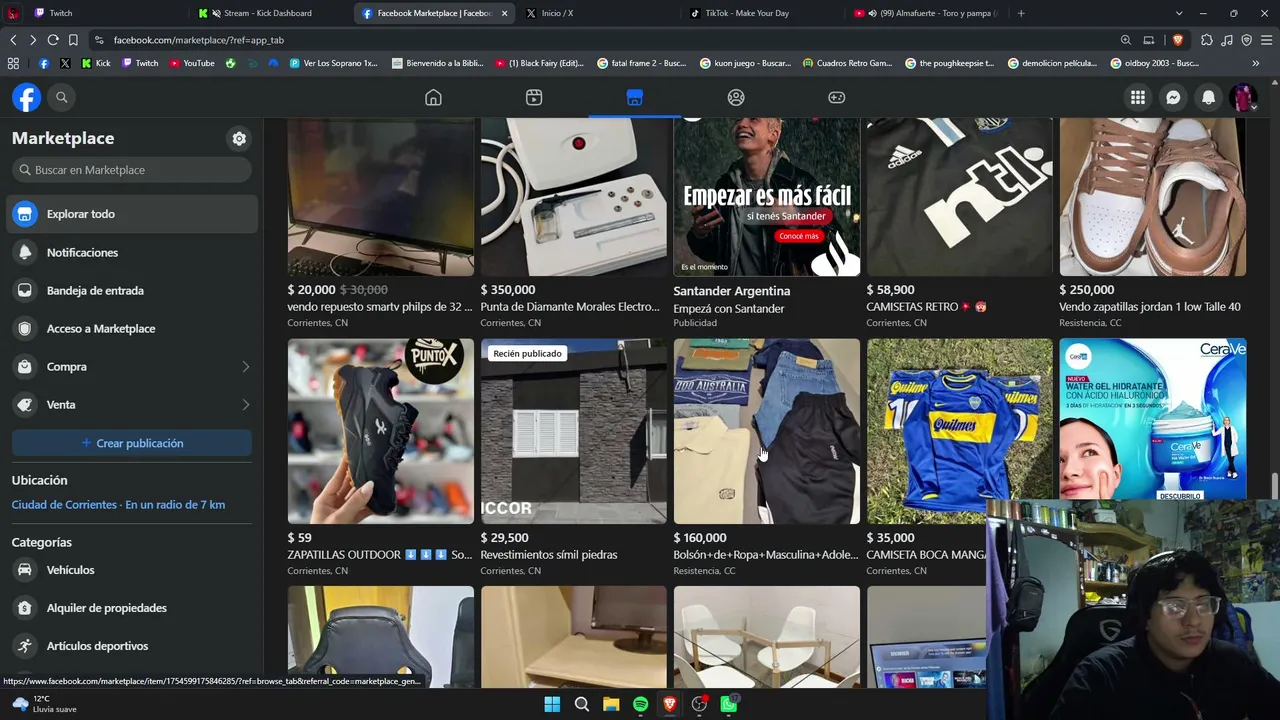Switch to the TikTok - Make Your Day tab
The image size is (1280, 720).
(762, 13)
